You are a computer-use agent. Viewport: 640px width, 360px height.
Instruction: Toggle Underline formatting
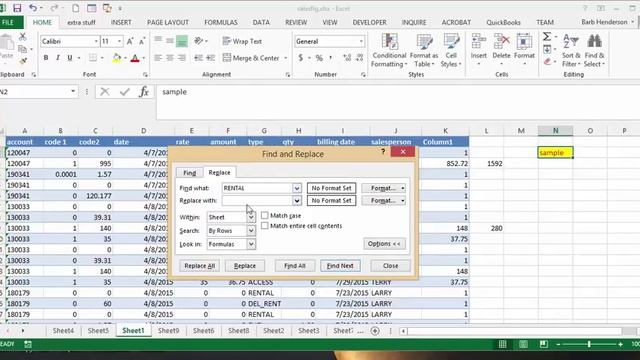70,58
